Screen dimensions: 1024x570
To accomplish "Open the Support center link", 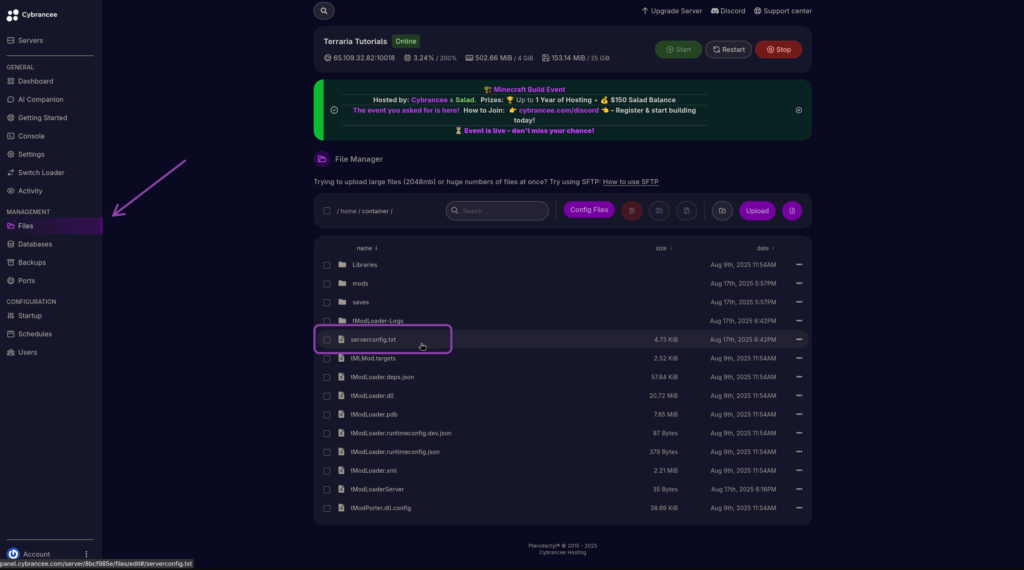I will click(783, 10).
